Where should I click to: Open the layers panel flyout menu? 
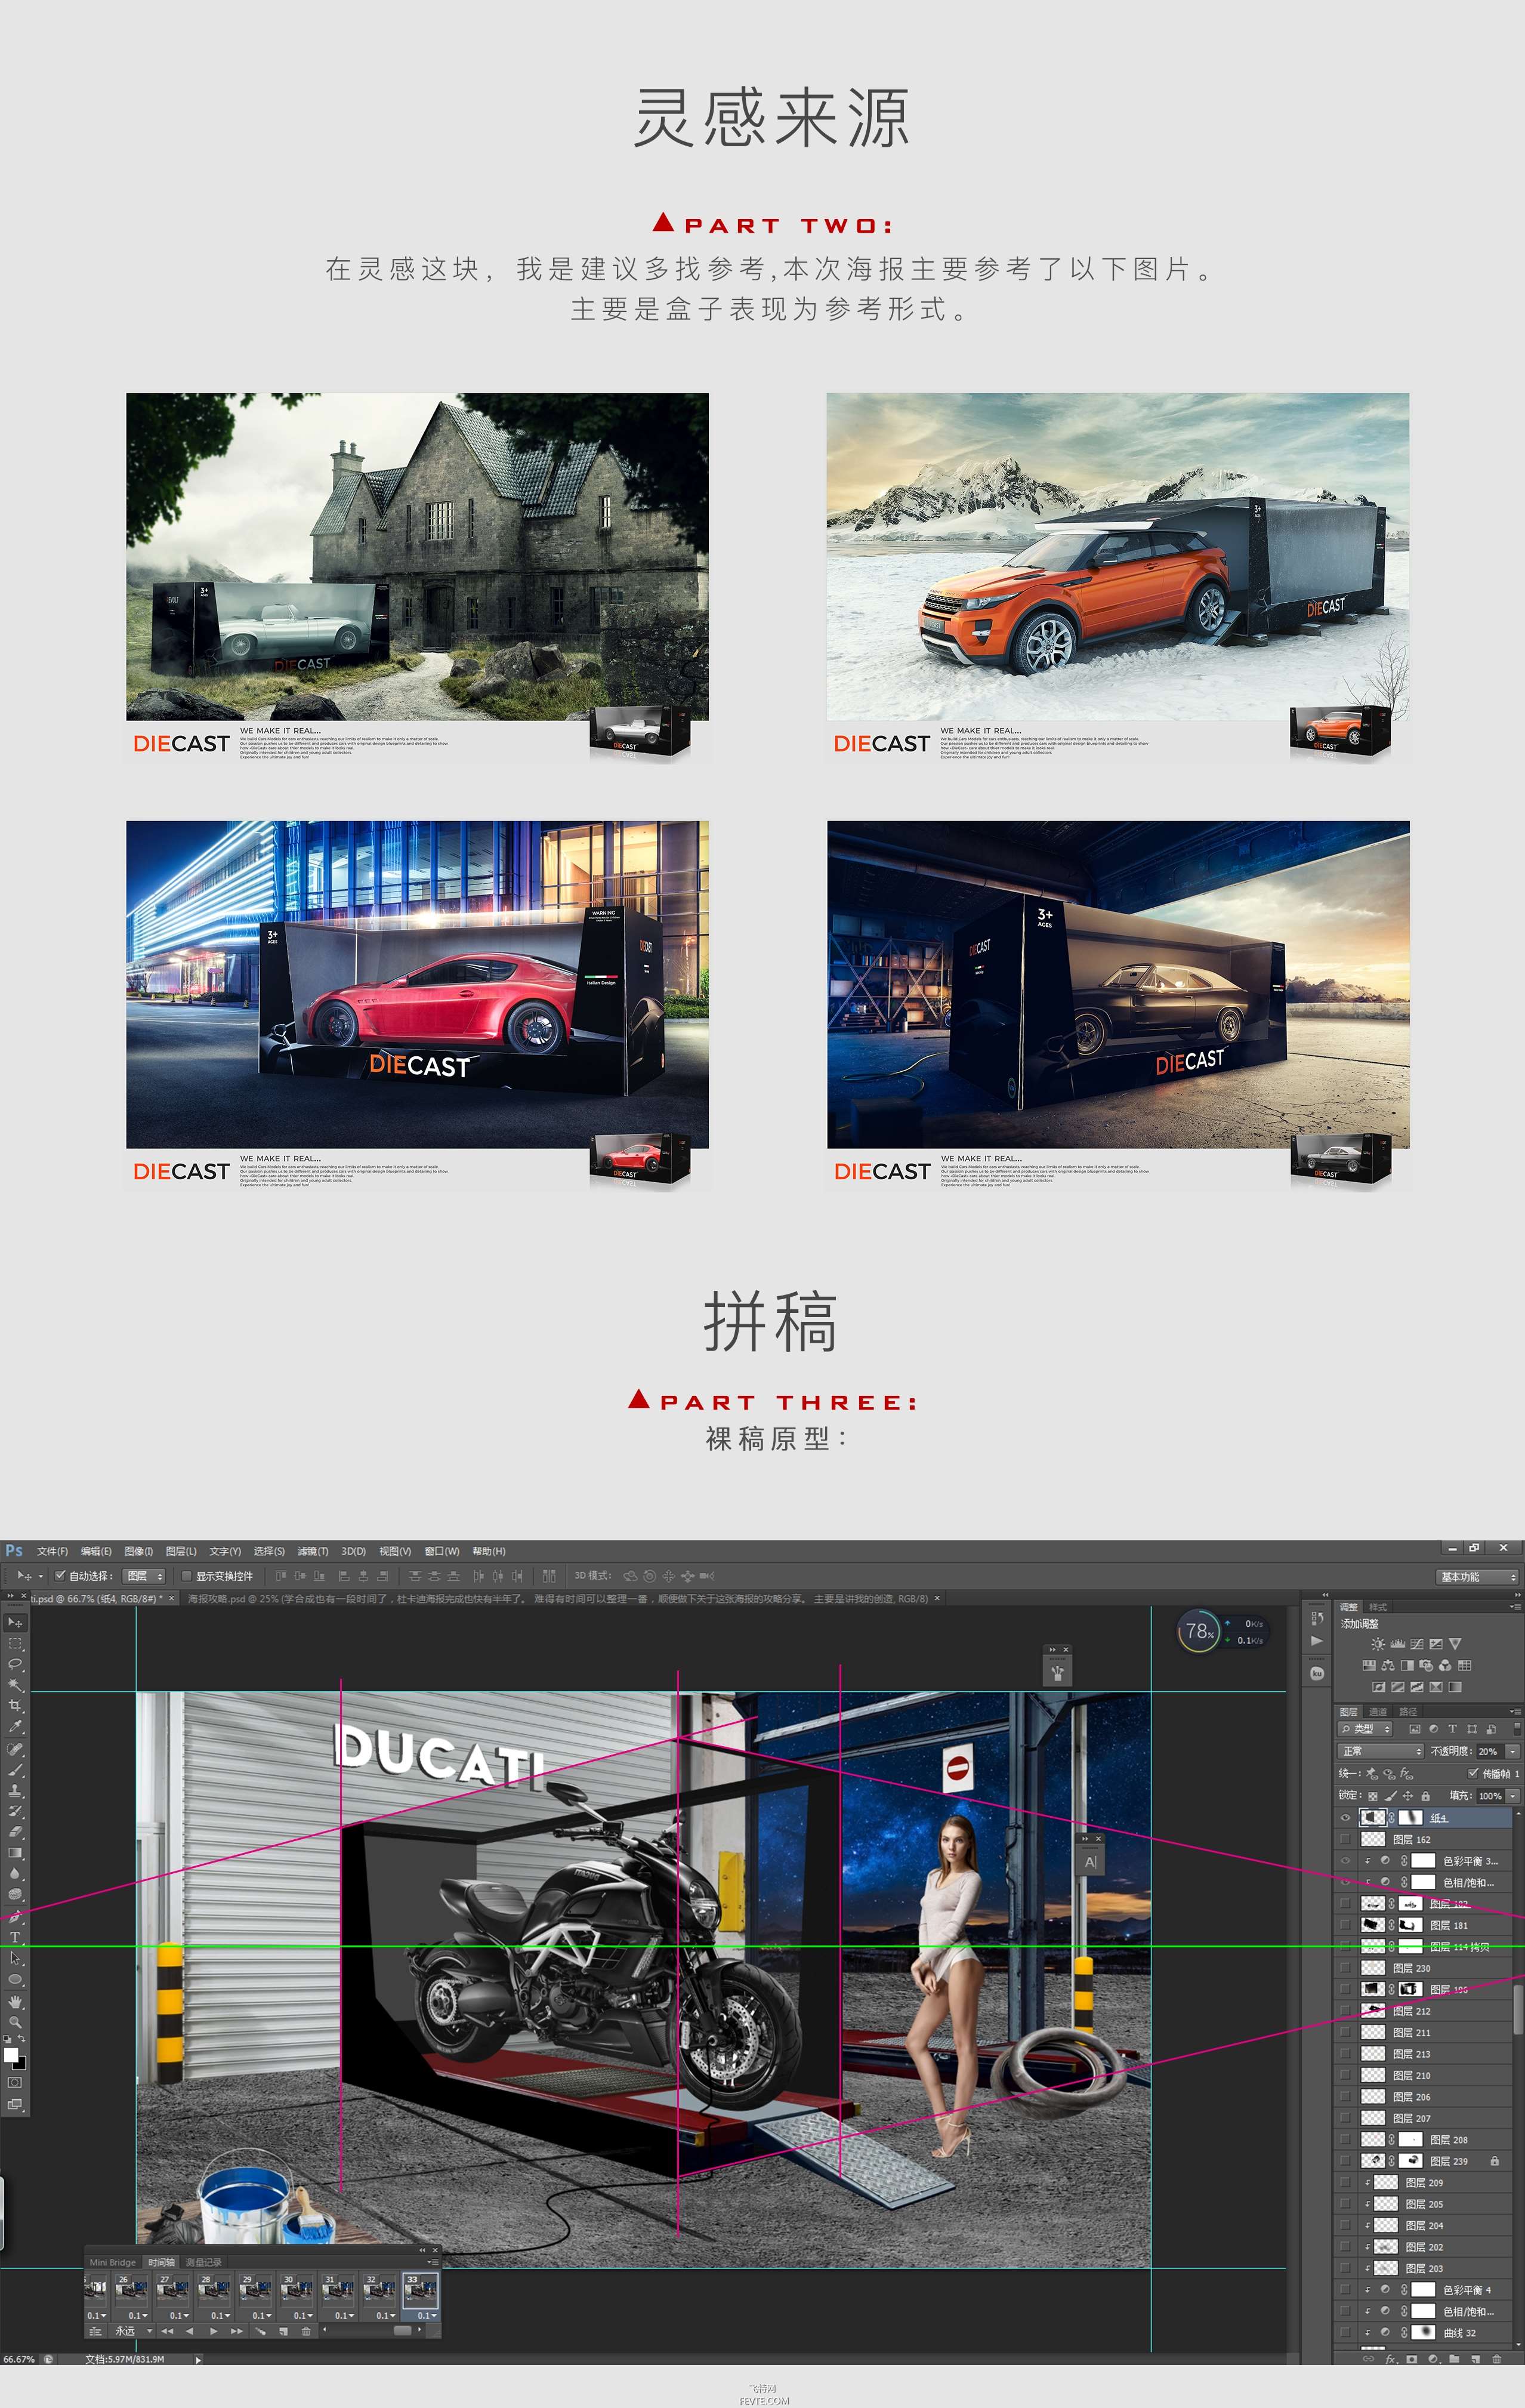click(1516, 1711)
